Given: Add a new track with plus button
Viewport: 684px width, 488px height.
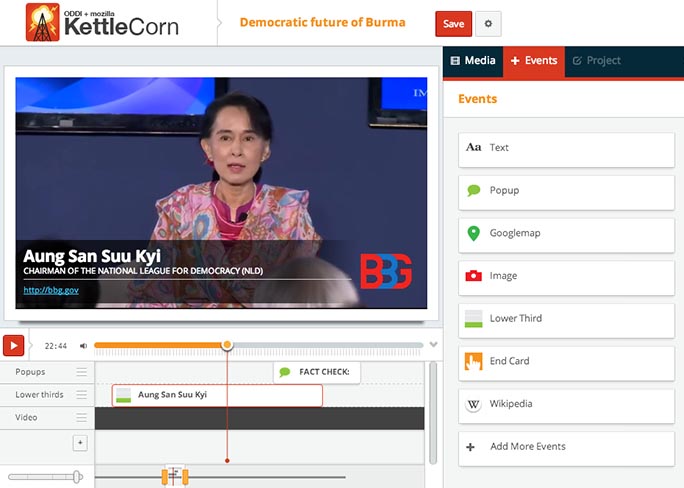Looking at the screenshot, I should pos(80,443).
